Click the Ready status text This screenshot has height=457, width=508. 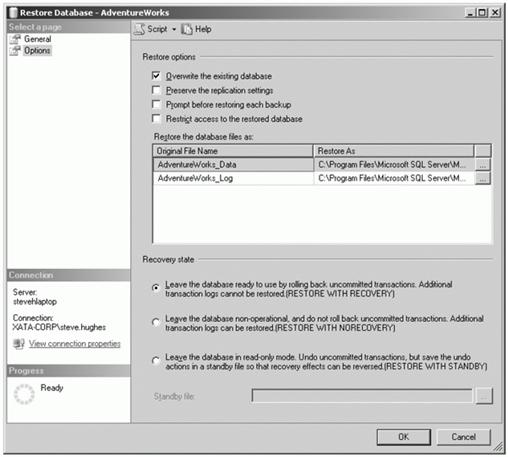pos(52,388)
